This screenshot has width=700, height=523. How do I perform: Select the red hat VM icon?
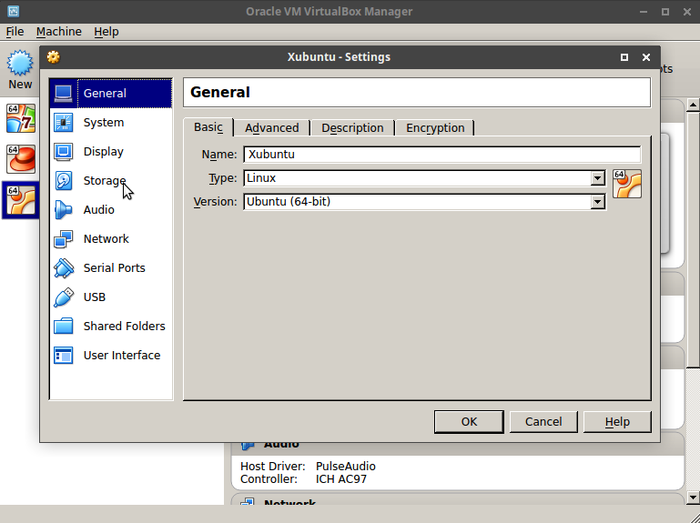pyautogui.click(x=21, y=159)
